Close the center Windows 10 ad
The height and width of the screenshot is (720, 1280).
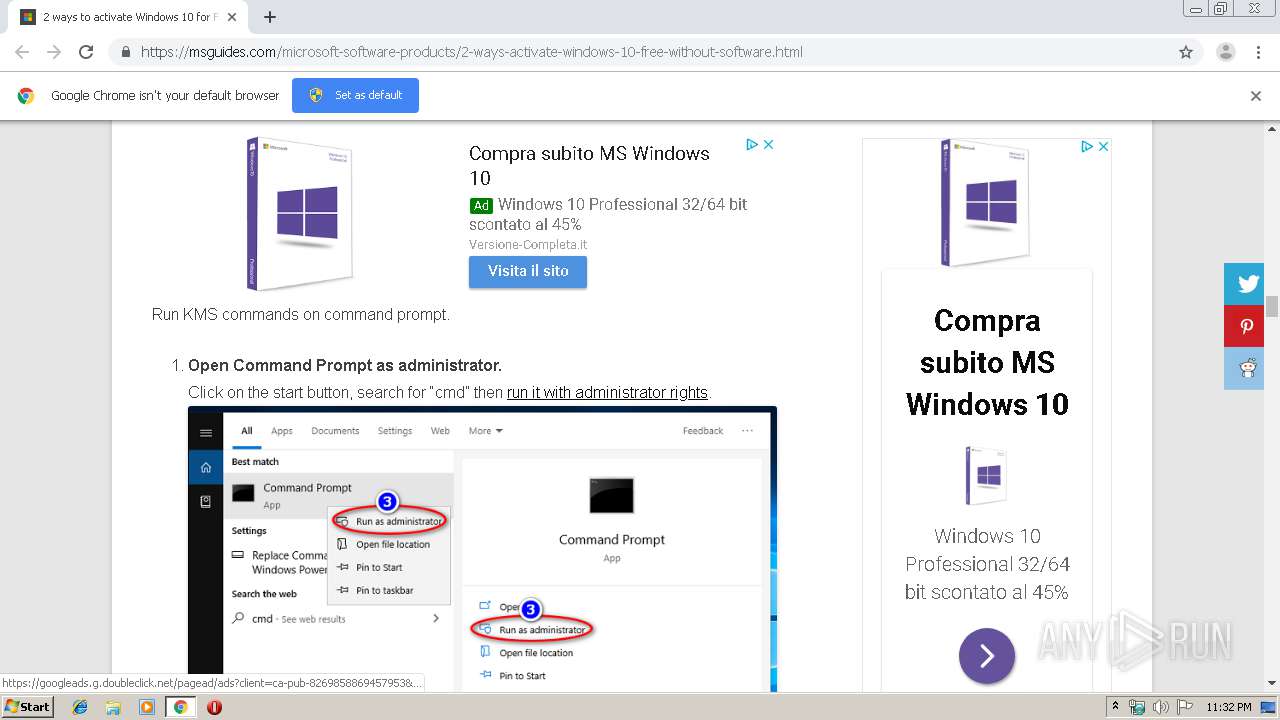point(769,144)
